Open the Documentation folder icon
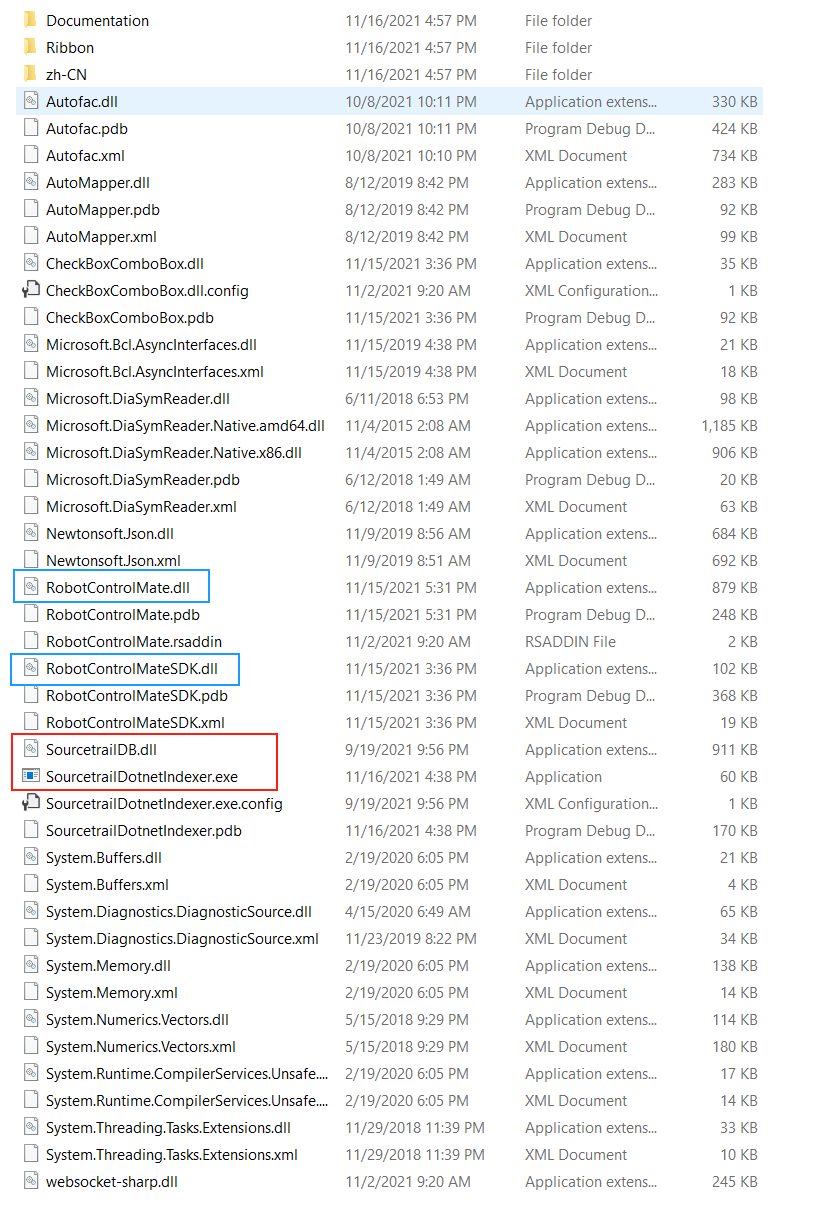Viewport: 837px width, 1216px height. (29, 20)
